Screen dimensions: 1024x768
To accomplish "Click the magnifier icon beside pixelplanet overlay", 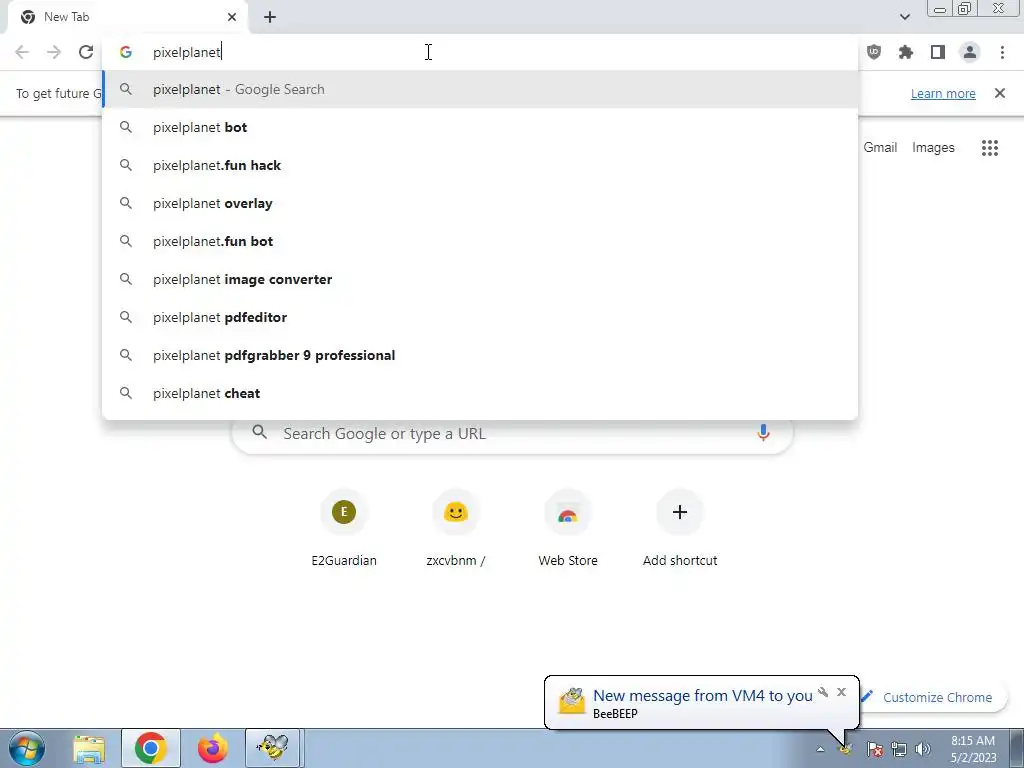I will point(126,203).
